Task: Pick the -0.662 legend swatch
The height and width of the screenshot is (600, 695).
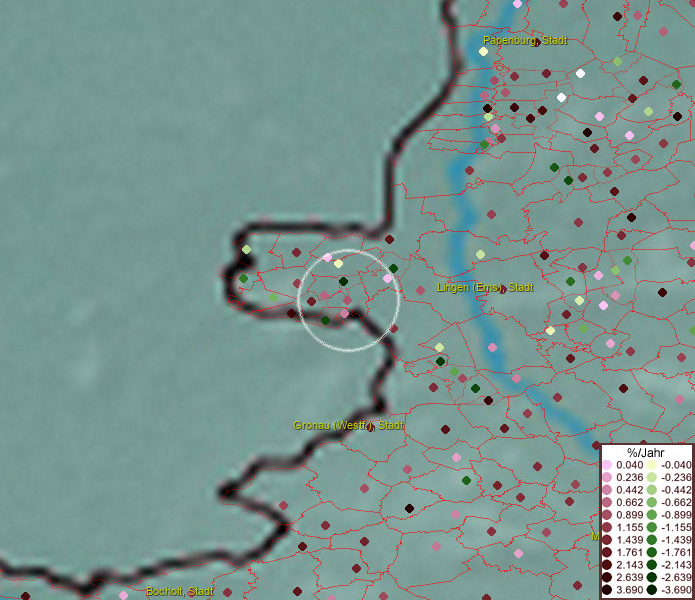Action: [x=652, y=503]
